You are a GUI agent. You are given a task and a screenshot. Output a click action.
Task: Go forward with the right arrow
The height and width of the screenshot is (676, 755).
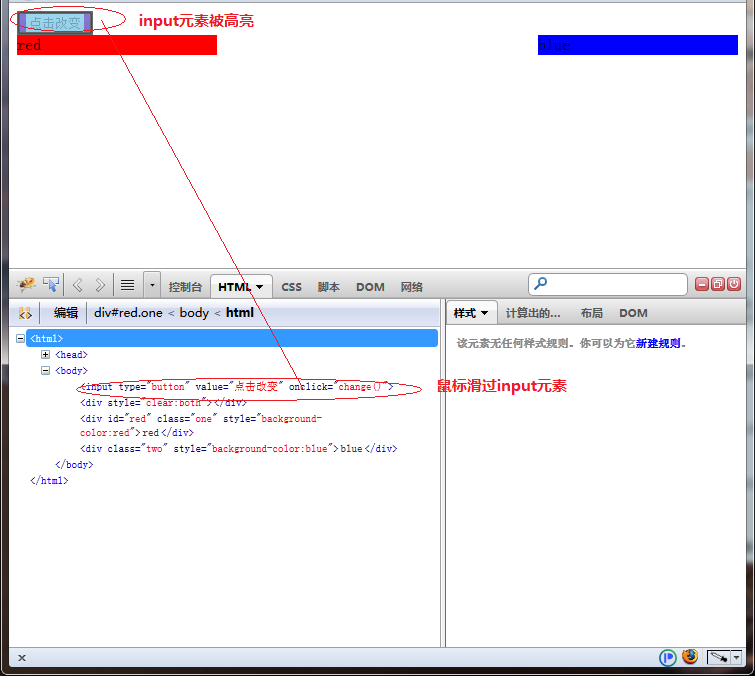coord(100,285)
